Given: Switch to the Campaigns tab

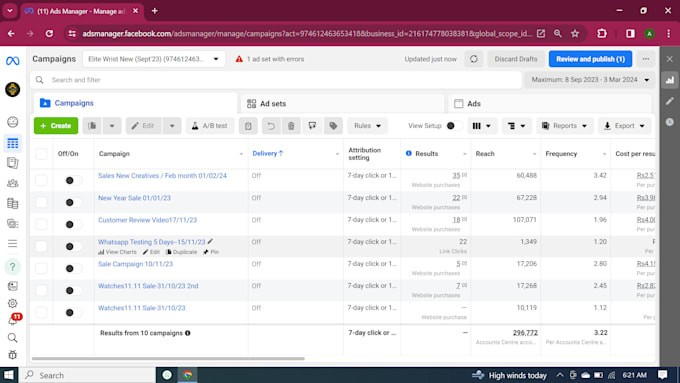Looking at the screenshot, I should point(135,103).
